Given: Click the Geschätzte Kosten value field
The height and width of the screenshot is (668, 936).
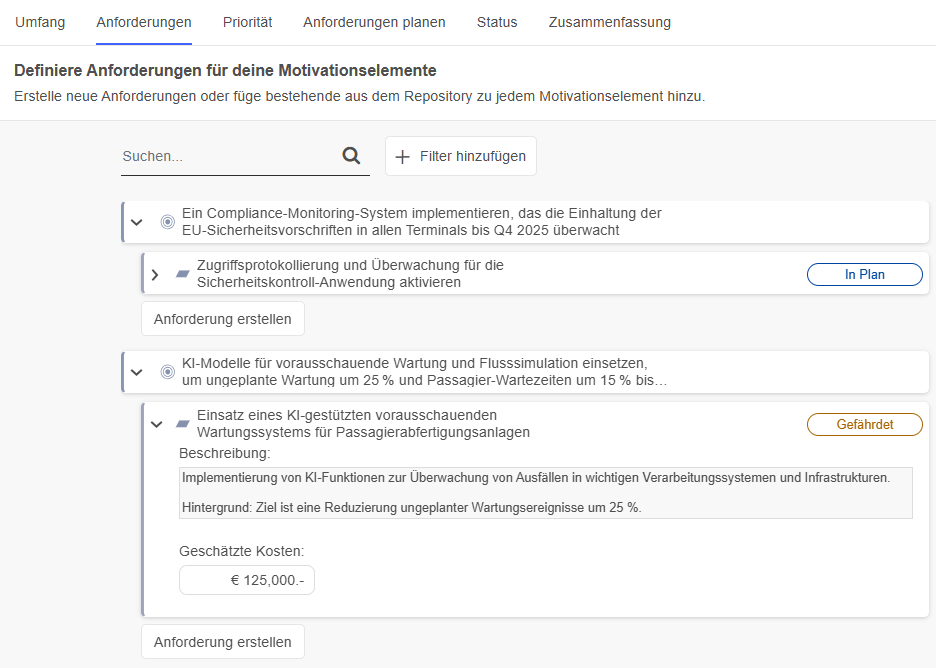Looking at the screenshot, I should coord(246,579).
